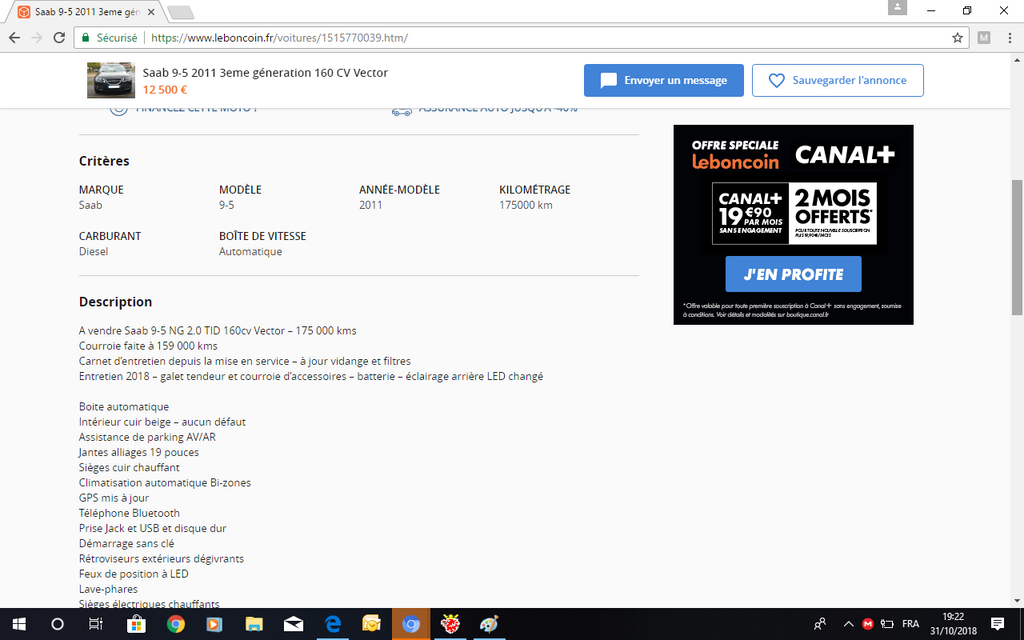
Task: Click the model value 9-5
Action: point(227,205)
